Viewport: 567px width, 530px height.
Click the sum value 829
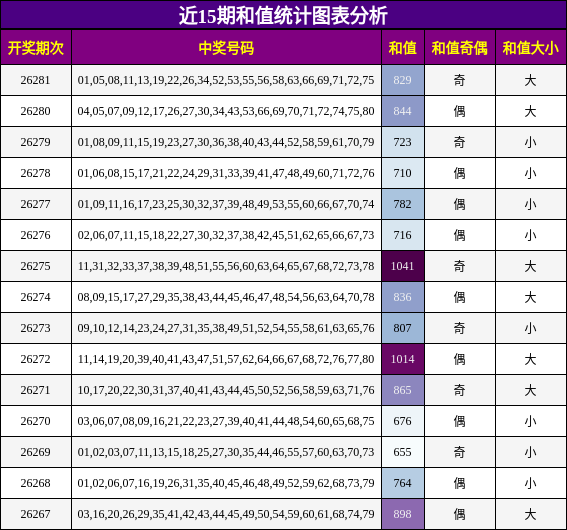pyautogui.click(x=402, y=80)
